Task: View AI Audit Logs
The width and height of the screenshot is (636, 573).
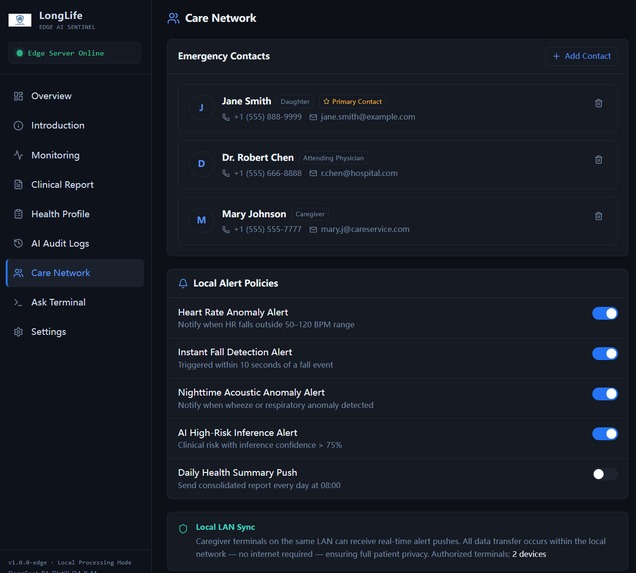Action: 75,243
